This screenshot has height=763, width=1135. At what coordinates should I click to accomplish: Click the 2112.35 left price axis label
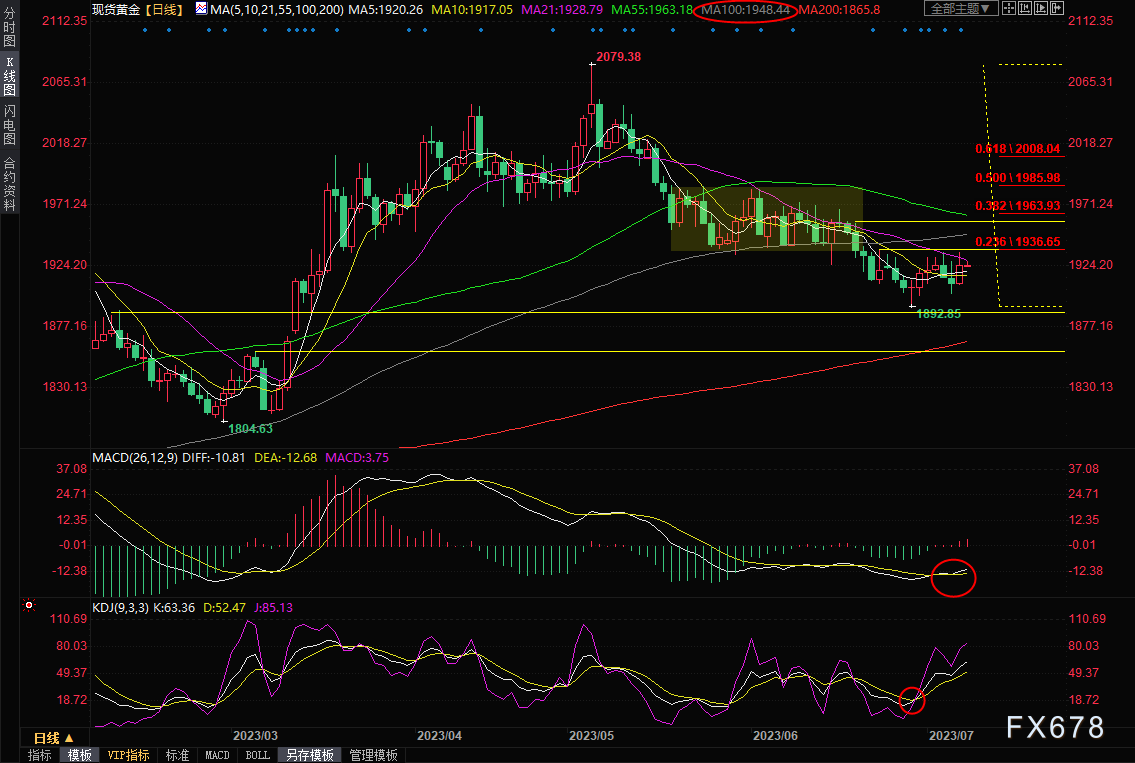(64, 21)
